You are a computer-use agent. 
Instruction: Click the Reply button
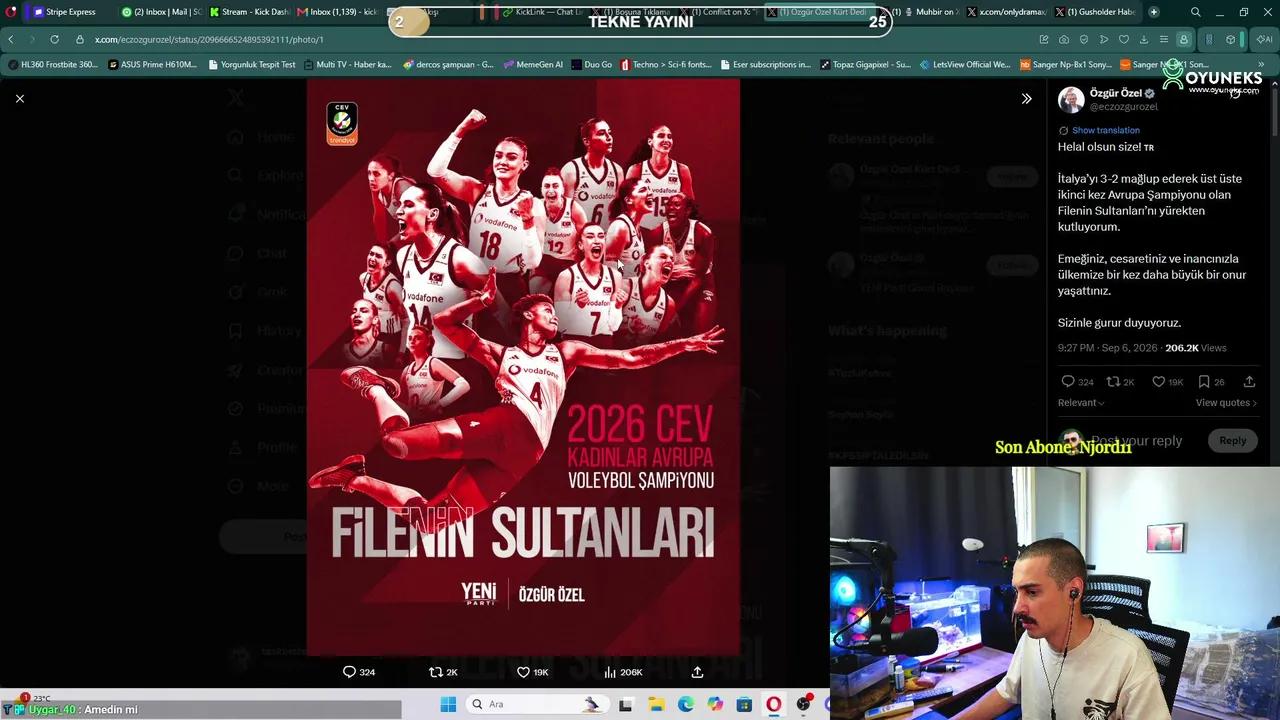click(x=1232, y=440)
